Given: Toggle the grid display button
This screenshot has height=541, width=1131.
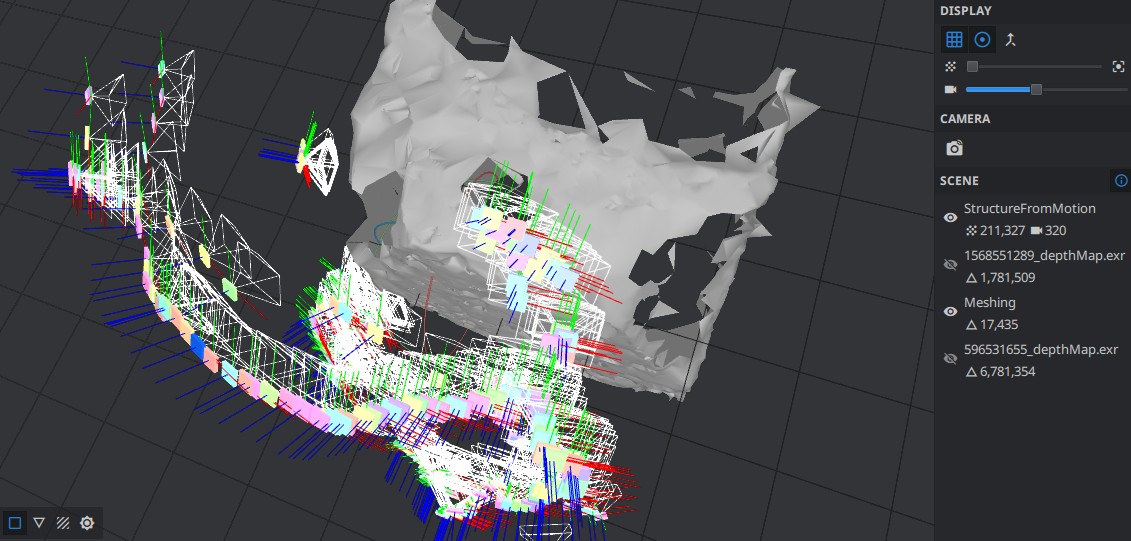Looking at the screenshot, I should point(954,40).
